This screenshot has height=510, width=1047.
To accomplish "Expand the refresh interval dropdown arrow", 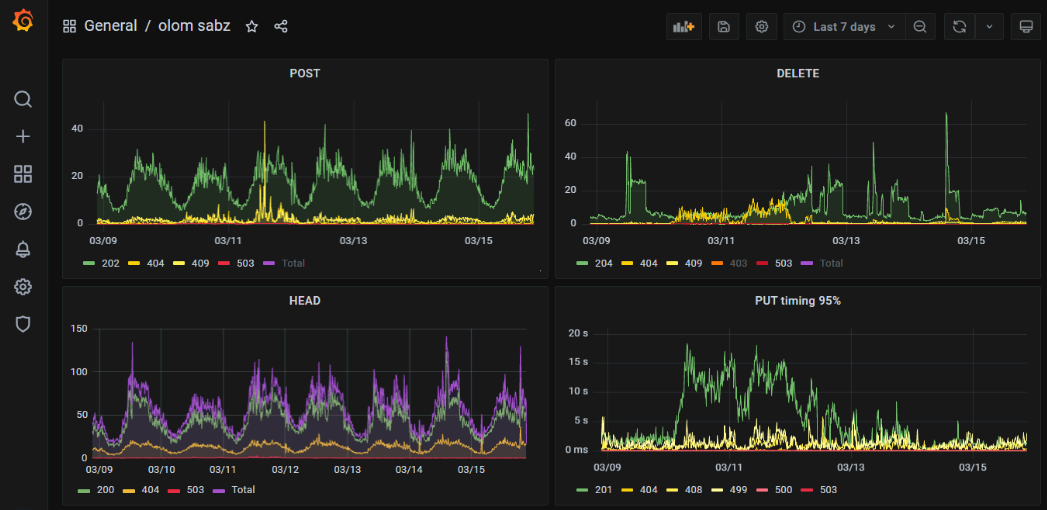I will [x=989, y=27].
